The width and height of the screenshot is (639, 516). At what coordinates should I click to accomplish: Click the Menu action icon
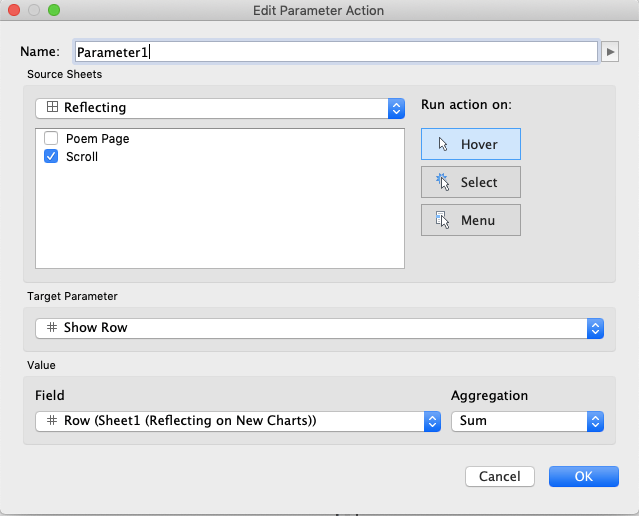[x=440, y=220]
